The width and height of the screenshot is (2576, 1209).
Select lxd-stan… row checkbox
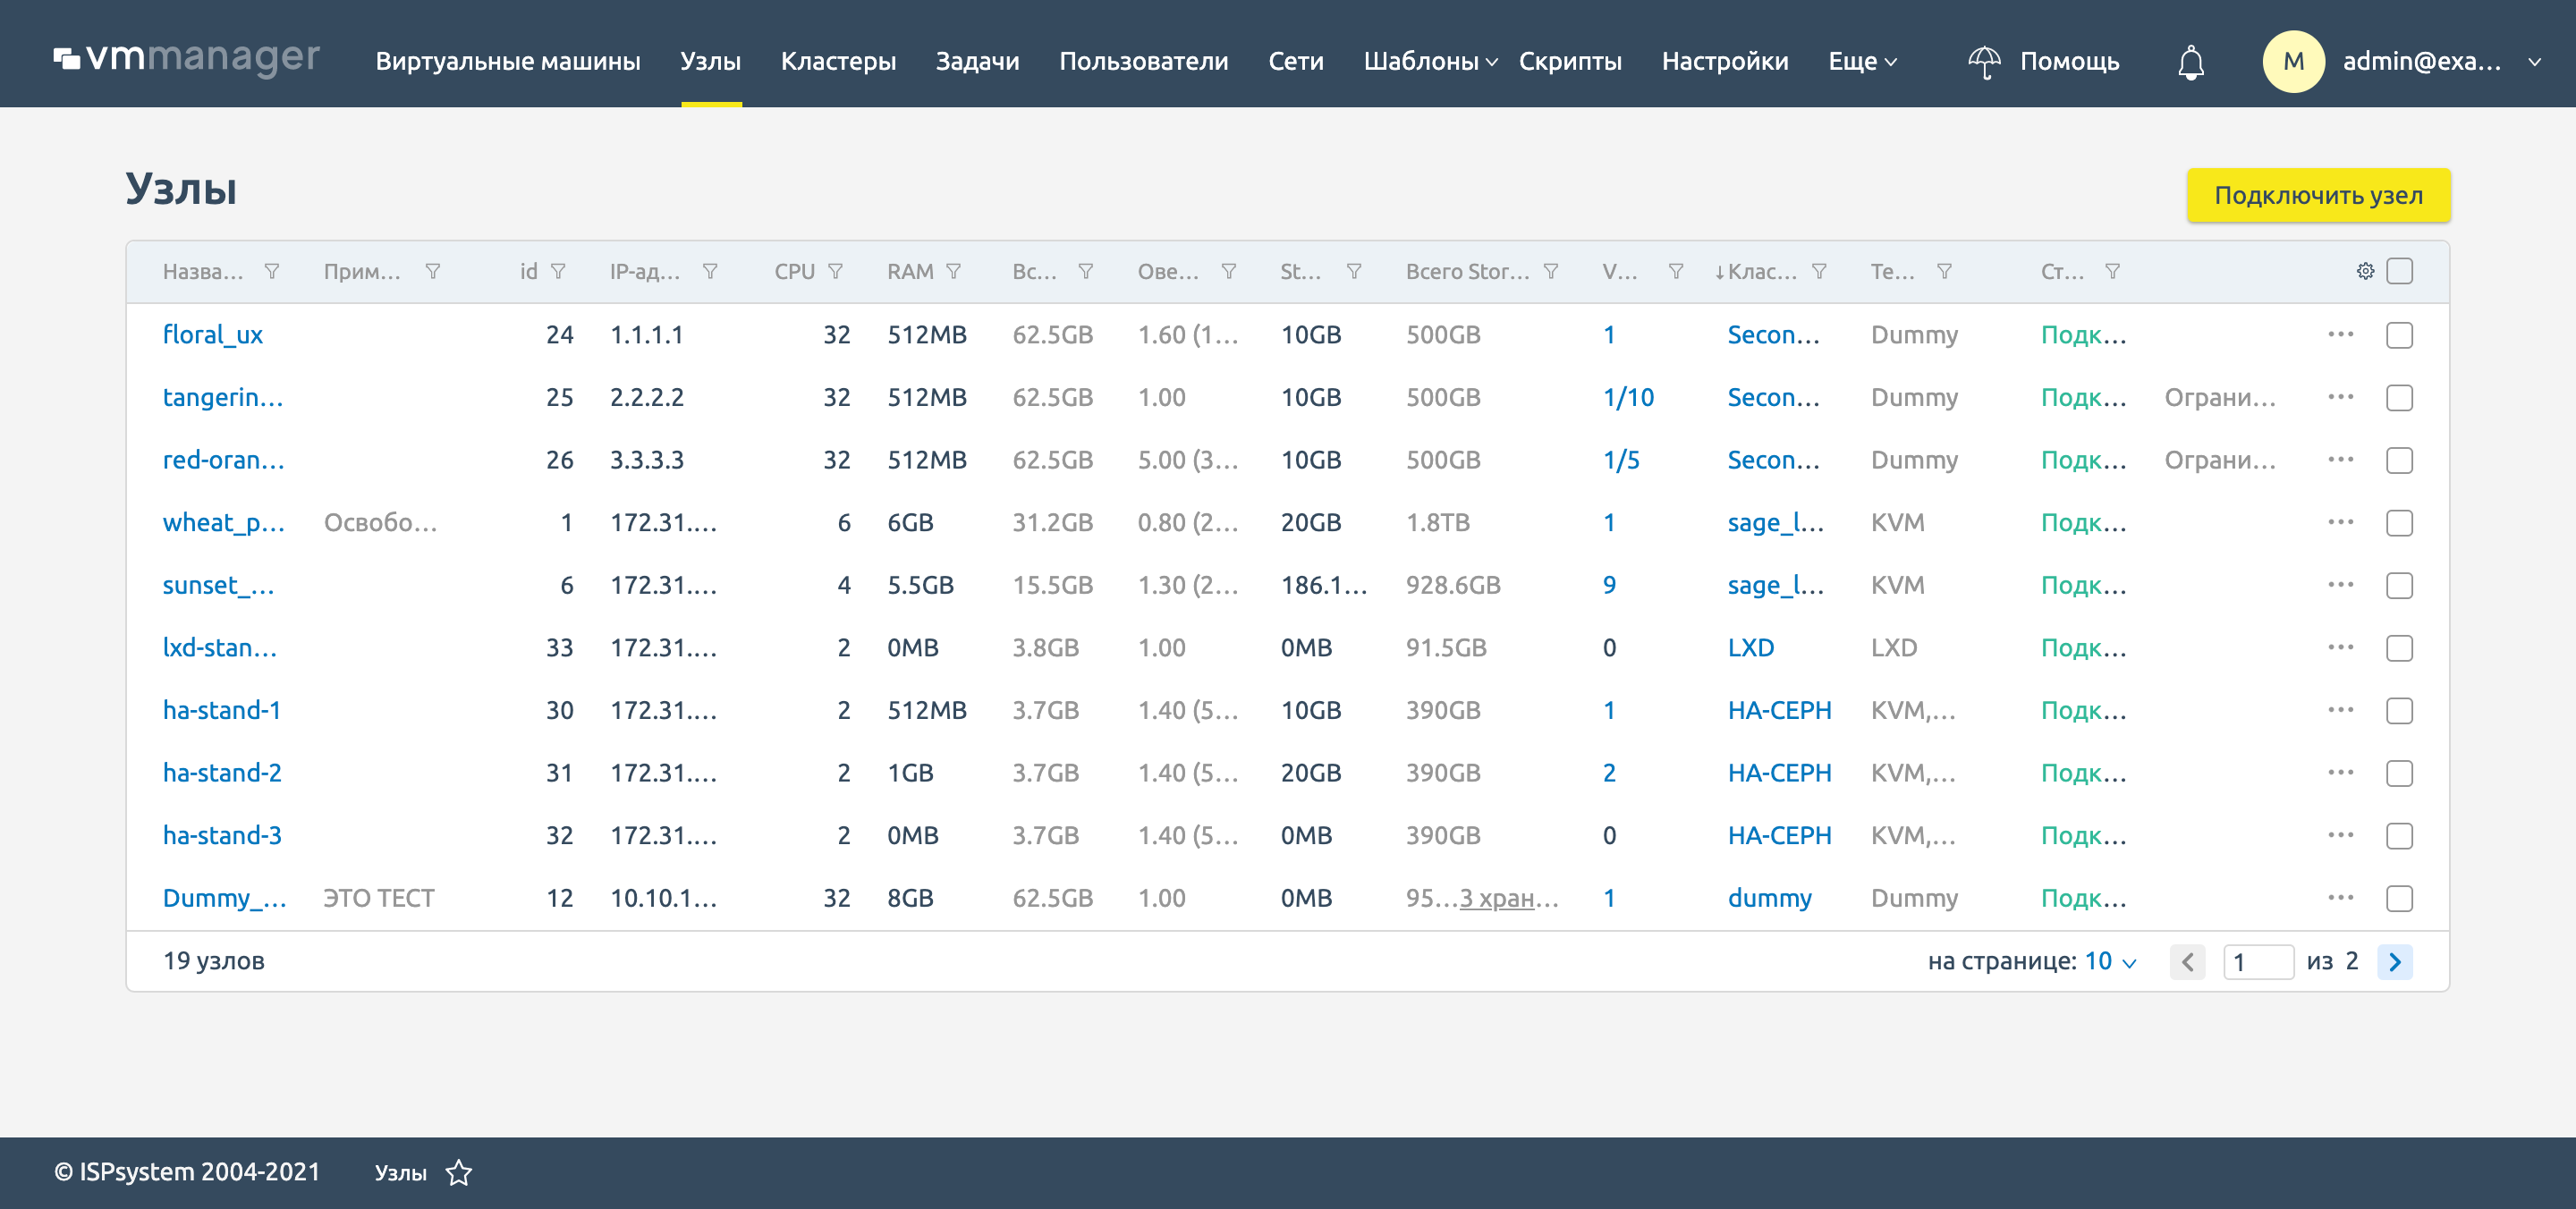point(2399,648)
